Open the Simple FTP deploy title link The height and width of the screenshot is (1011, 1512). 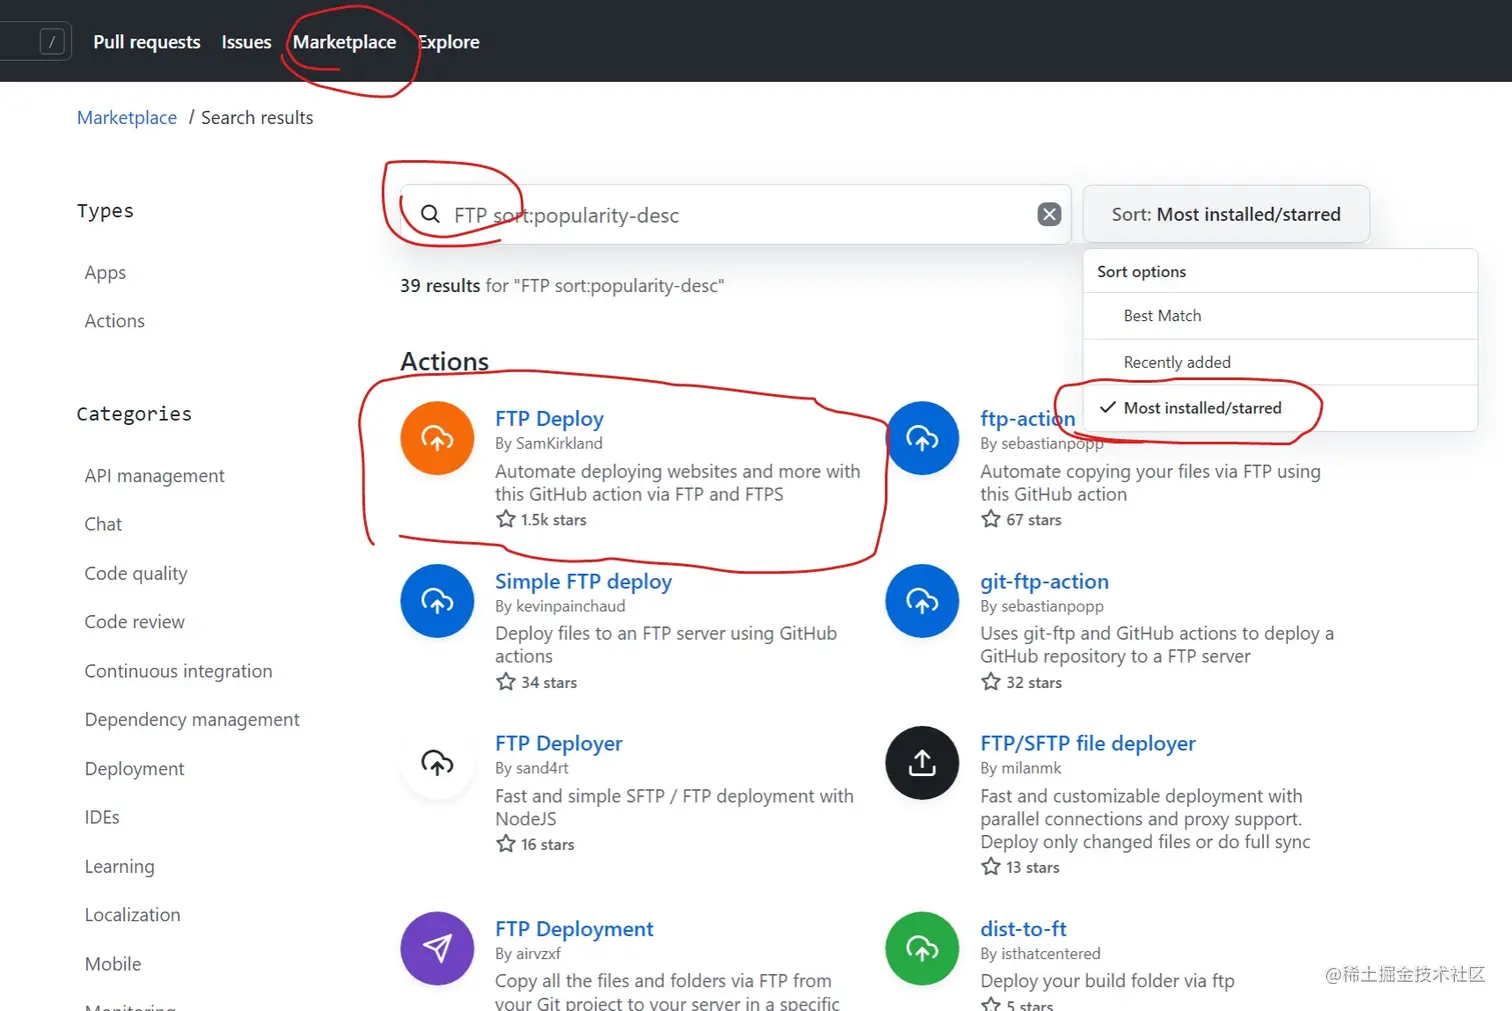[x=583, y=582]
